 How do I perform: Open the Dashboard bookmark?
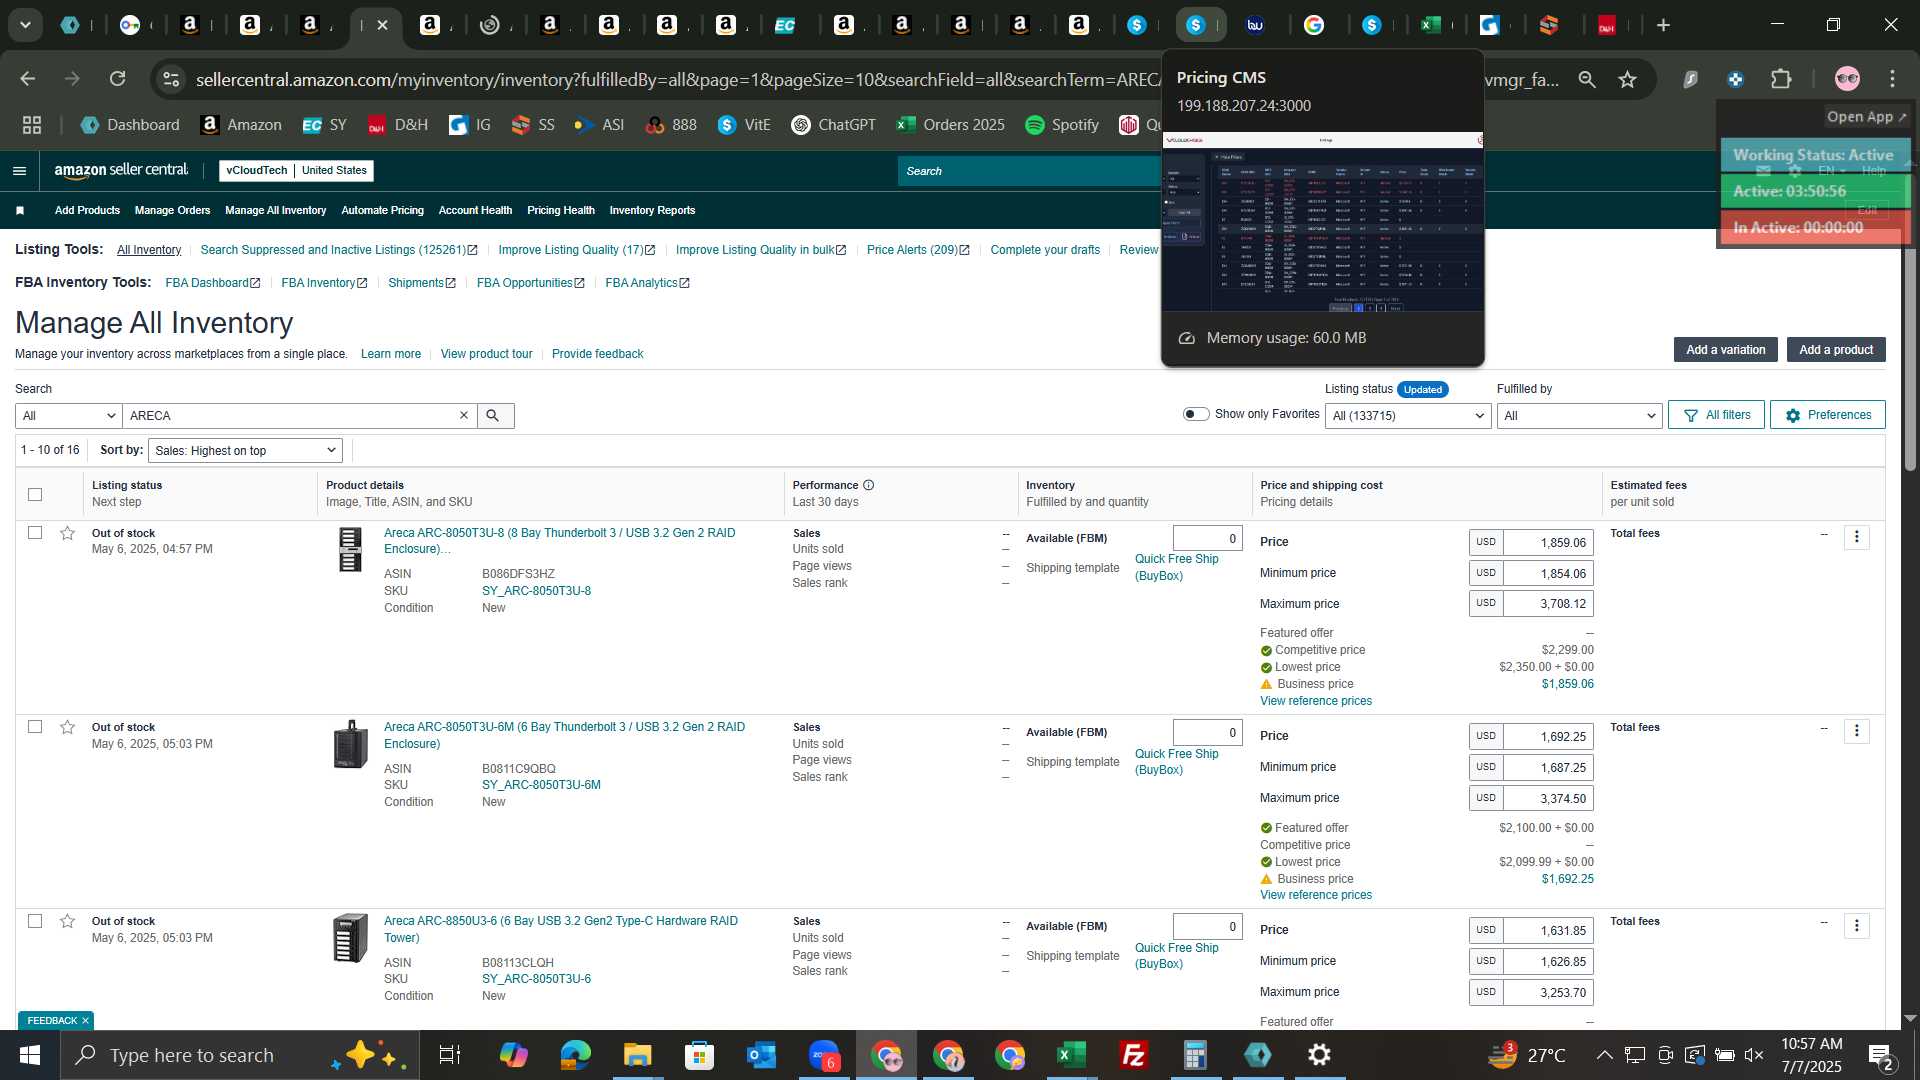[x=130, y=125]
